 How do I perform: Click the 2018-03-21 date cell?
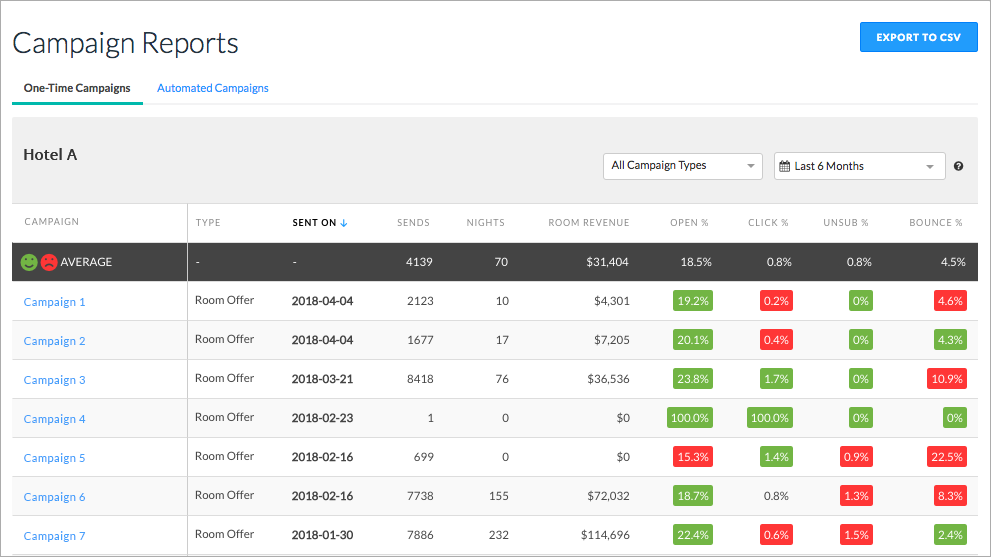pyautogui.click(x=322, y=379)
